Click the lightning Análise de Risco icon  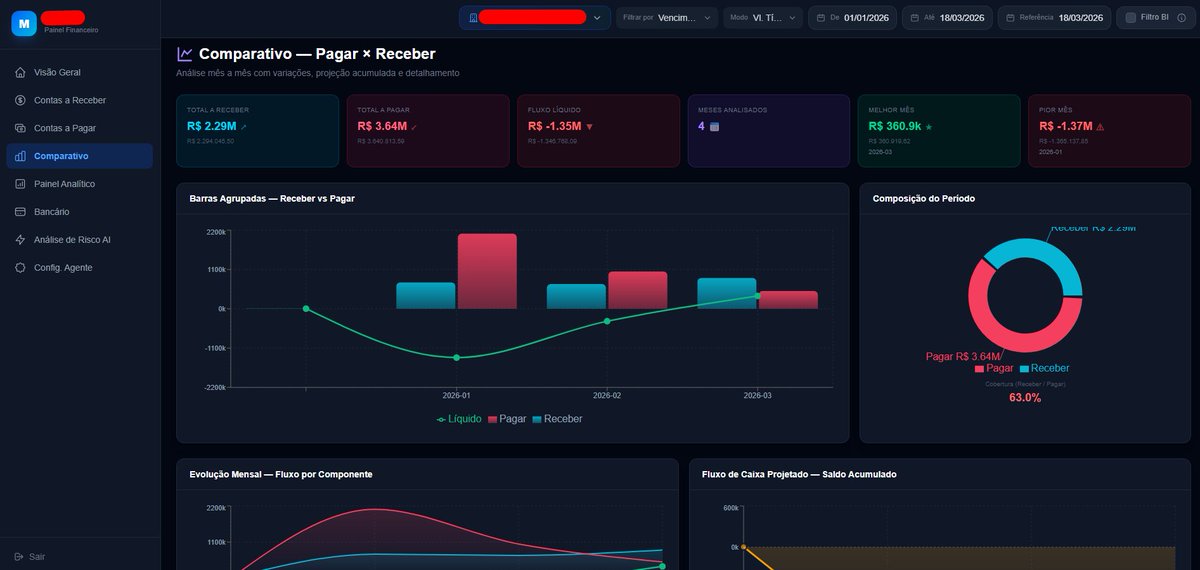[21, 240]
